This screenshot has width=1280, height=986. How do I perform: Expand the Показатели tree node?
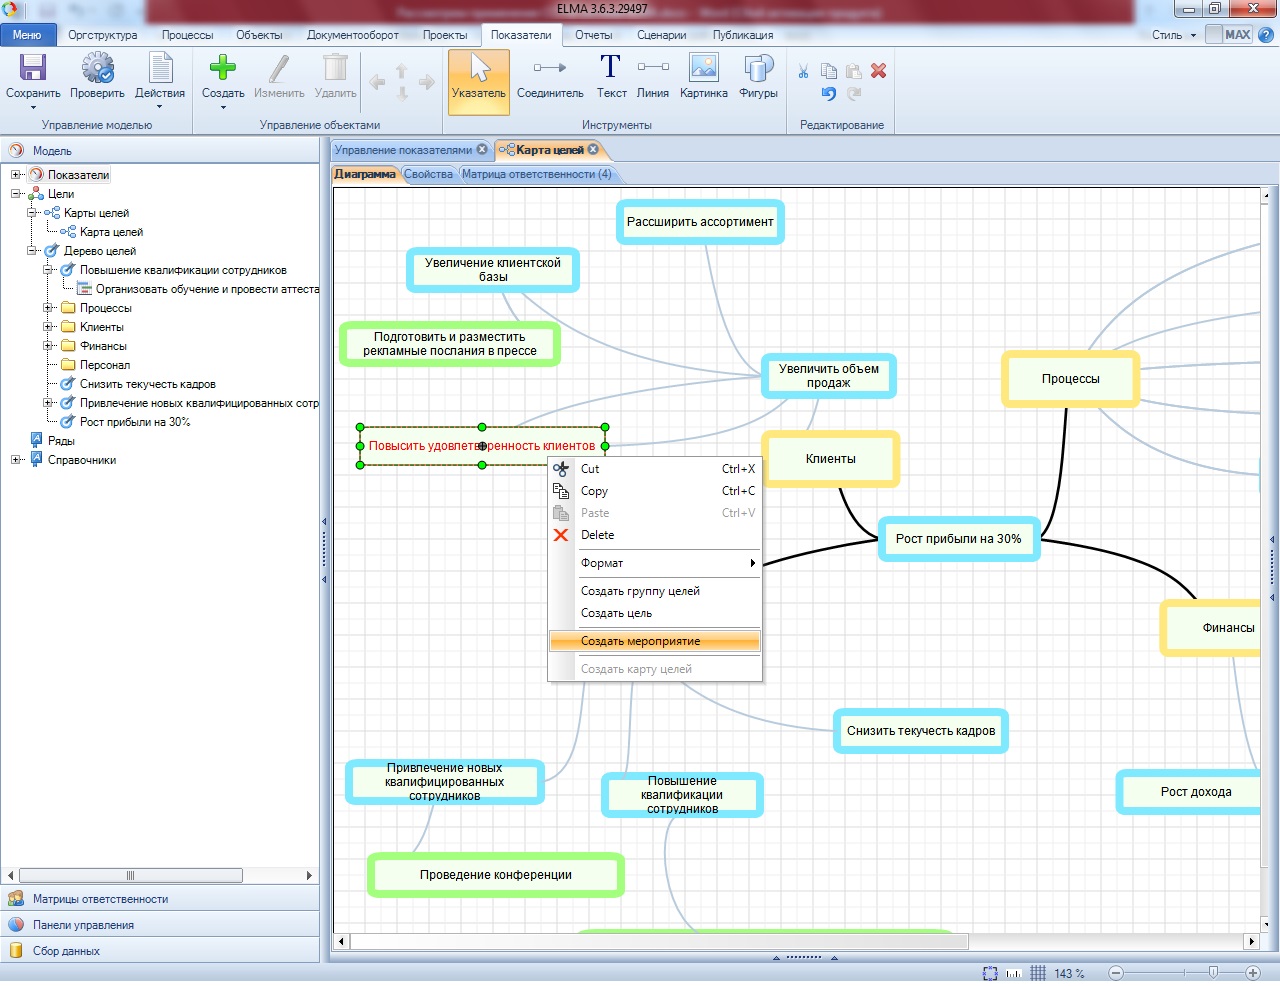(x=16, y=175)
